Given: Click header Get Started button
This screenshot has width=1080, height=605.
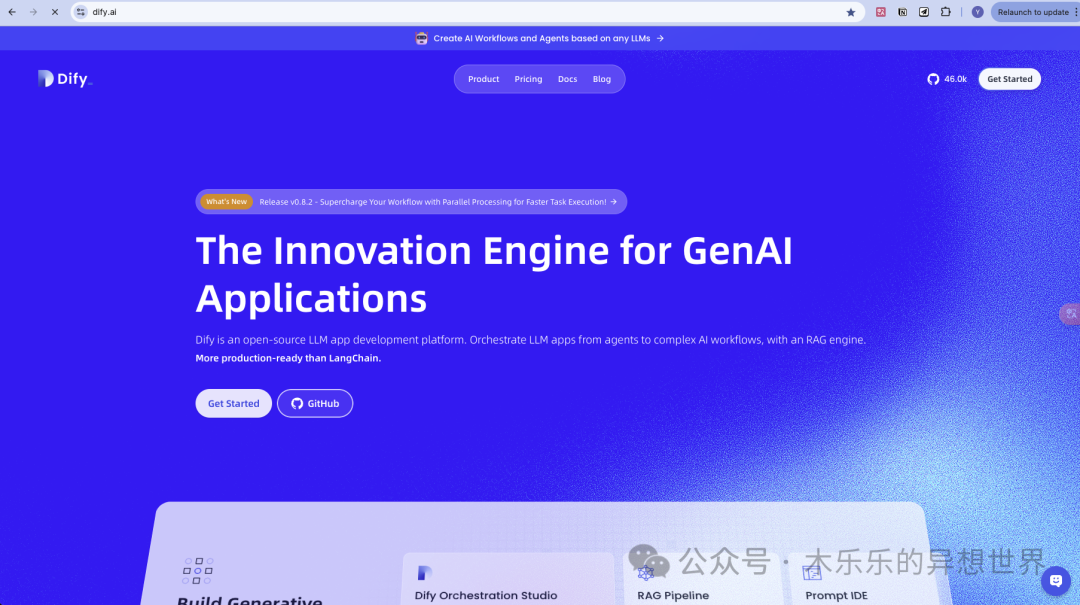Looking at the screenshot, I should (1010, 79).
